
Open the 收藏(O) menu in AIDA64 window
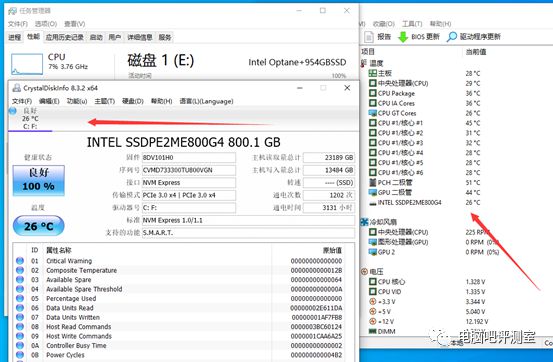384,24
